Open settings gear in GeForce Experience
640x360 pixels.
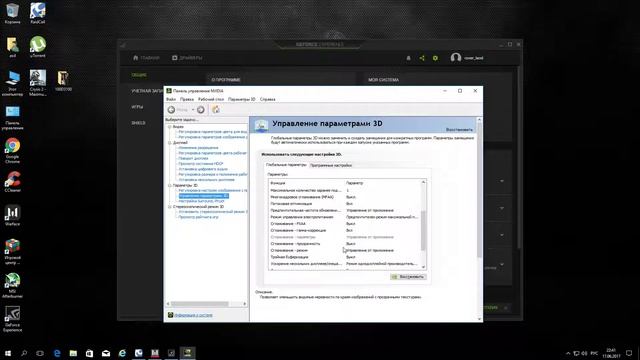436,58
